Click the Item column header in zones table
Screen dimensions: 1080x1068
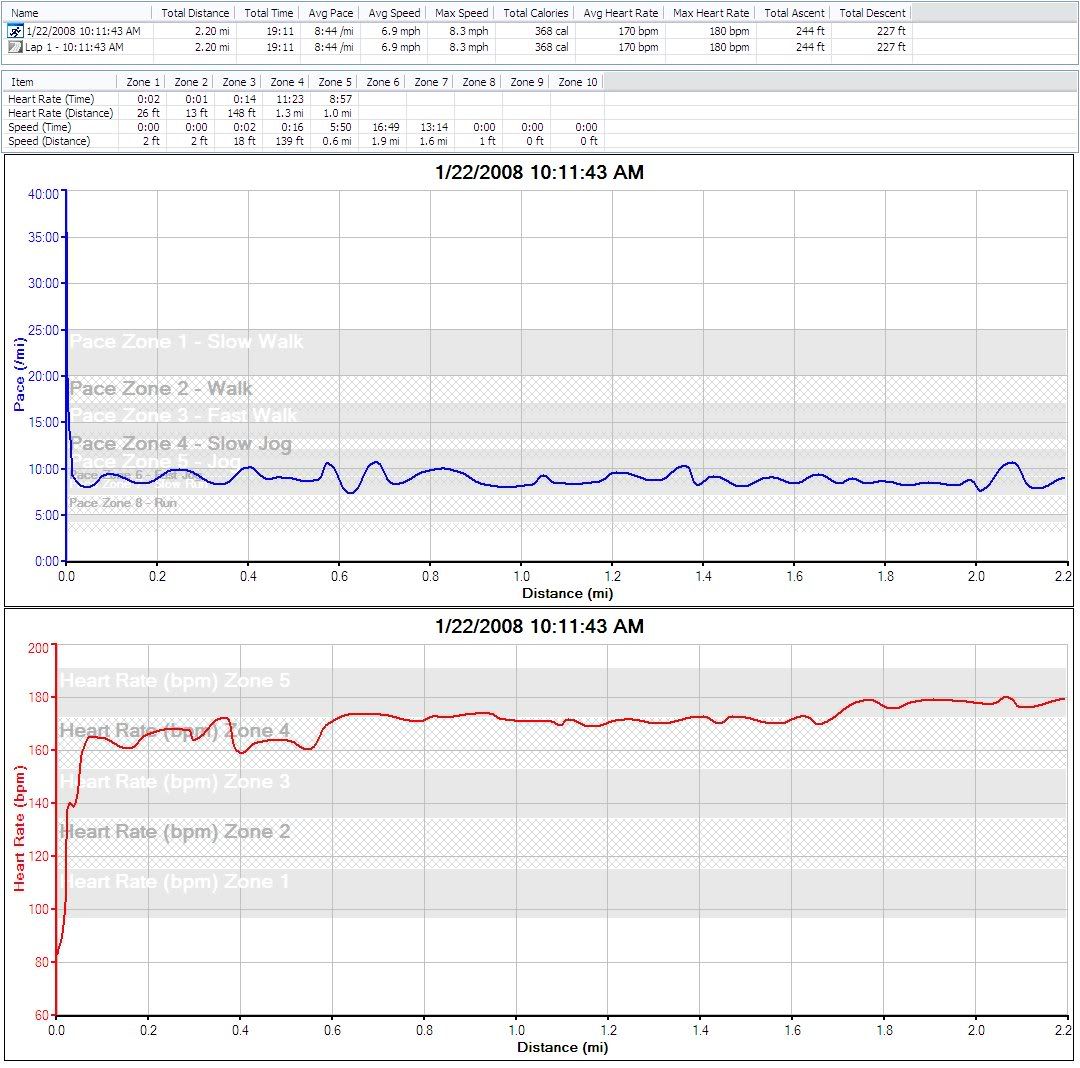click(22, 82)
